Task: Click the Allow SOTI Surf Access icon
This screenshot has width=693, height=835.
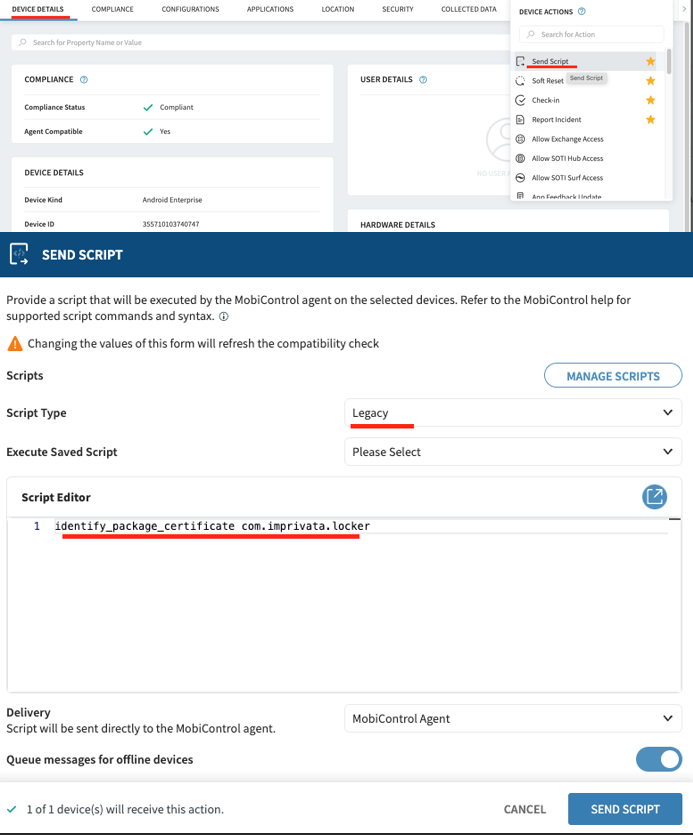Action: click(x=520, y=178)
